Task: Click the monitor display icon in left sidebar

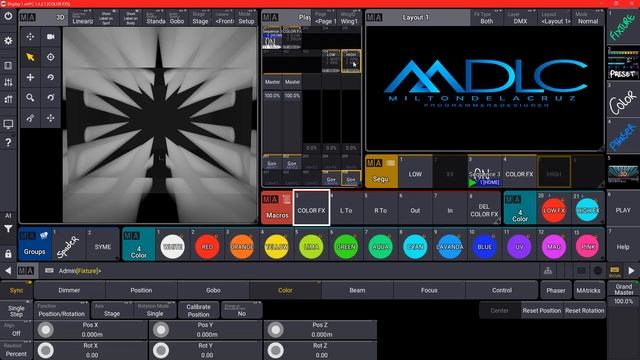Action: coord(8,124)
